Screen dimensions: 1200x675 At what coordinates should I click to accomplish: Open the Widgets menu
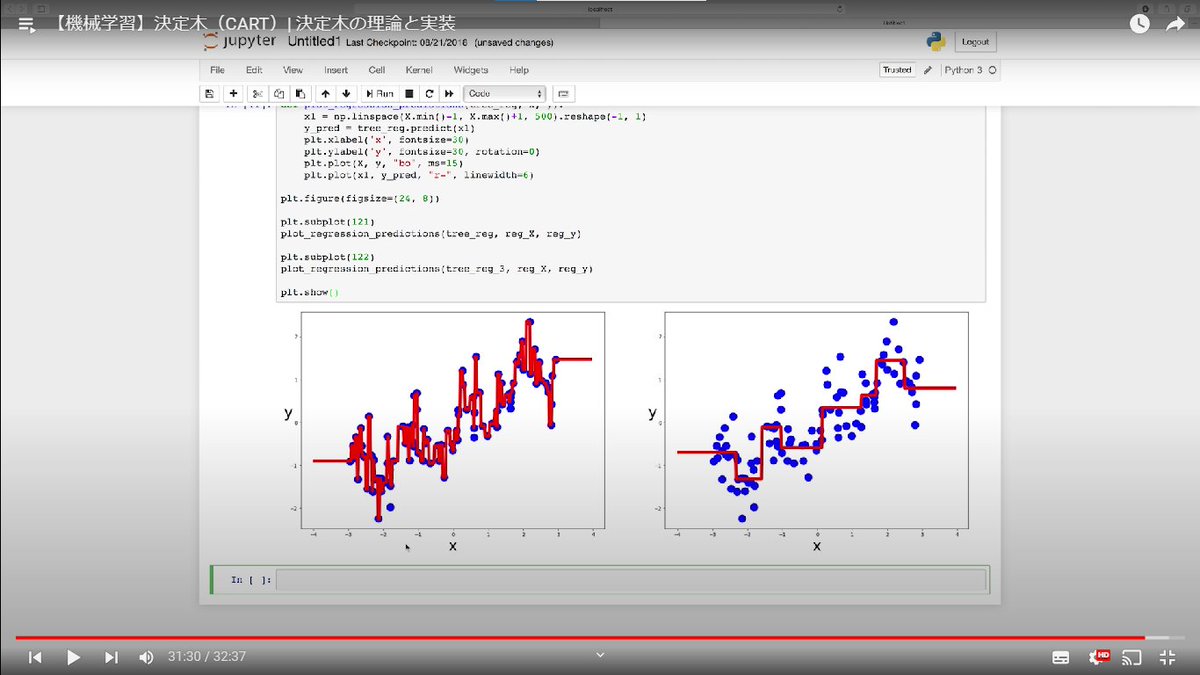(x=471, y=70)
